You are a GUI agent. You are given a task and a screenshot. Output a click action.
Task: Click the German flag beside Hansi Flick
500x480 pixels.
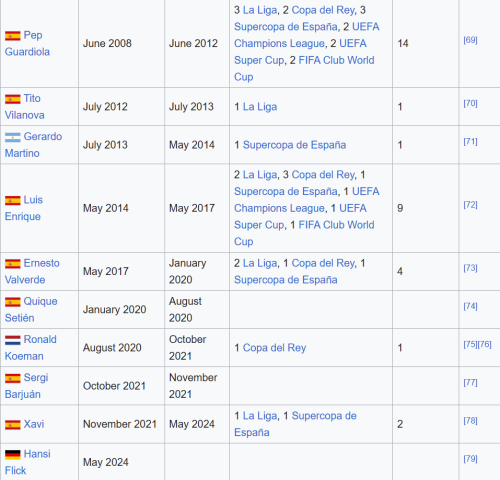[13, 455]
